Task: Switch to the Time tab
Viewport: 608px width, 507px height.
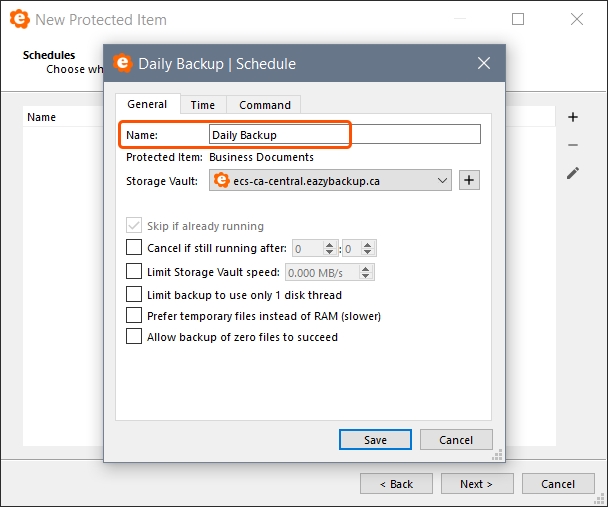Action: pyautogui.click(x=203, y=105)
